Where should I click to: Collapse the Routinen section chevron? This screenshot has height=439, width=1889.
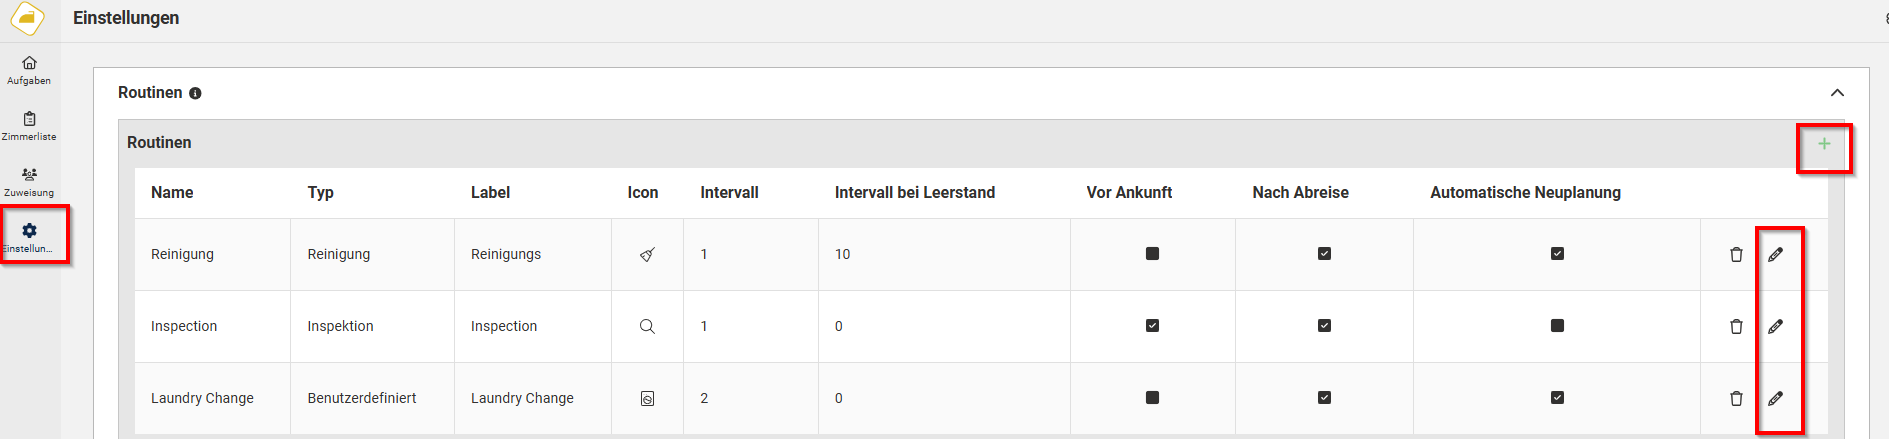1837,92
